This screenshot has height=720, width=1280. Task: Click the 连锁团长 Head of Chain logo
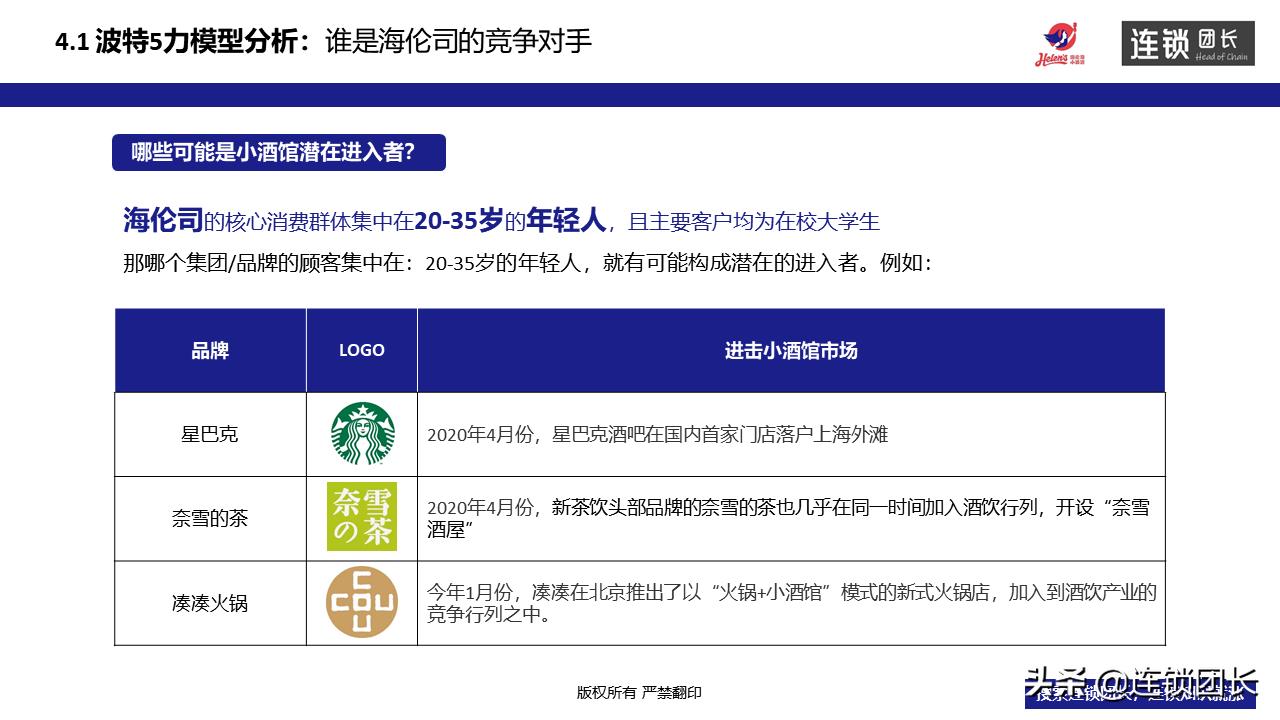[x=1187, y=43]
